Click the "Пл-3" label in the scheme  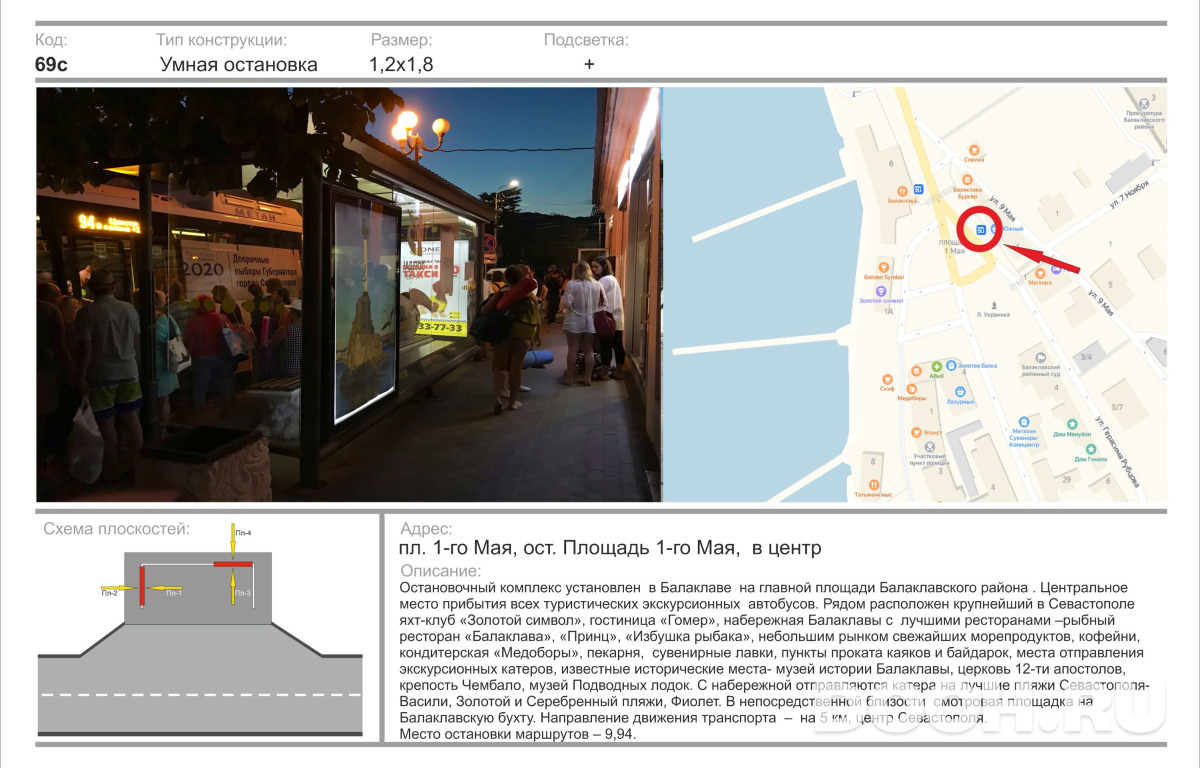(x=243, y=593)
